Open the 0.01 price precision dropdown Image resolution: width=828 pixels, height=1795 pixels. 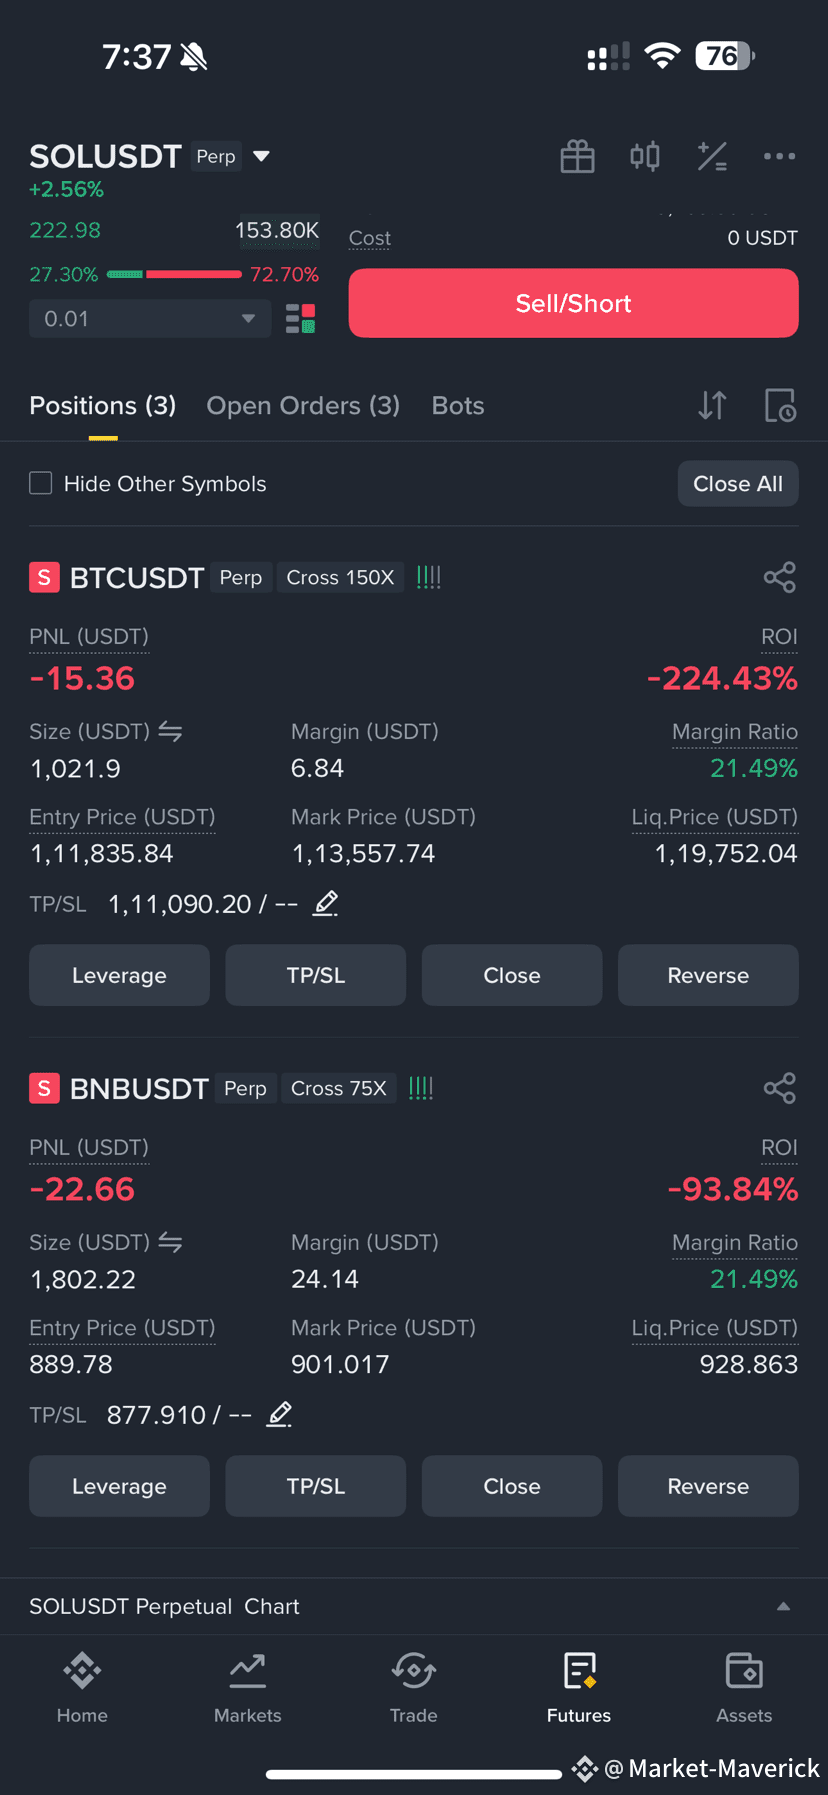click(150, 319)
